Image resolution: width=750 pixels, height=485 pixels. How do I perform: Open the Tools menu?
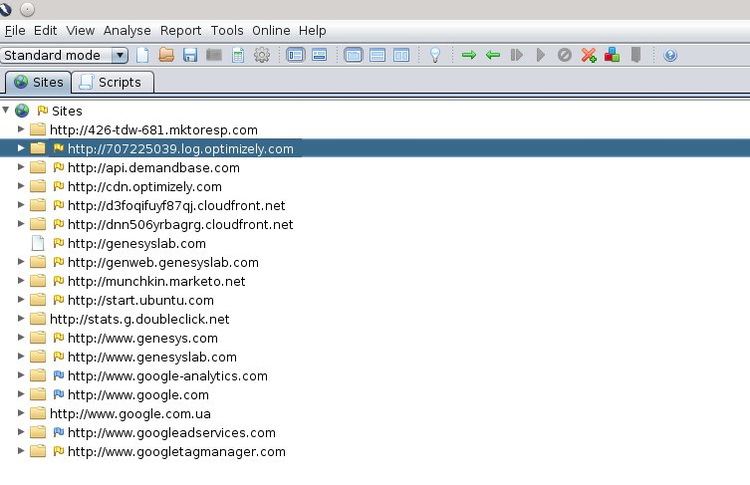click(x=227, y=31)
